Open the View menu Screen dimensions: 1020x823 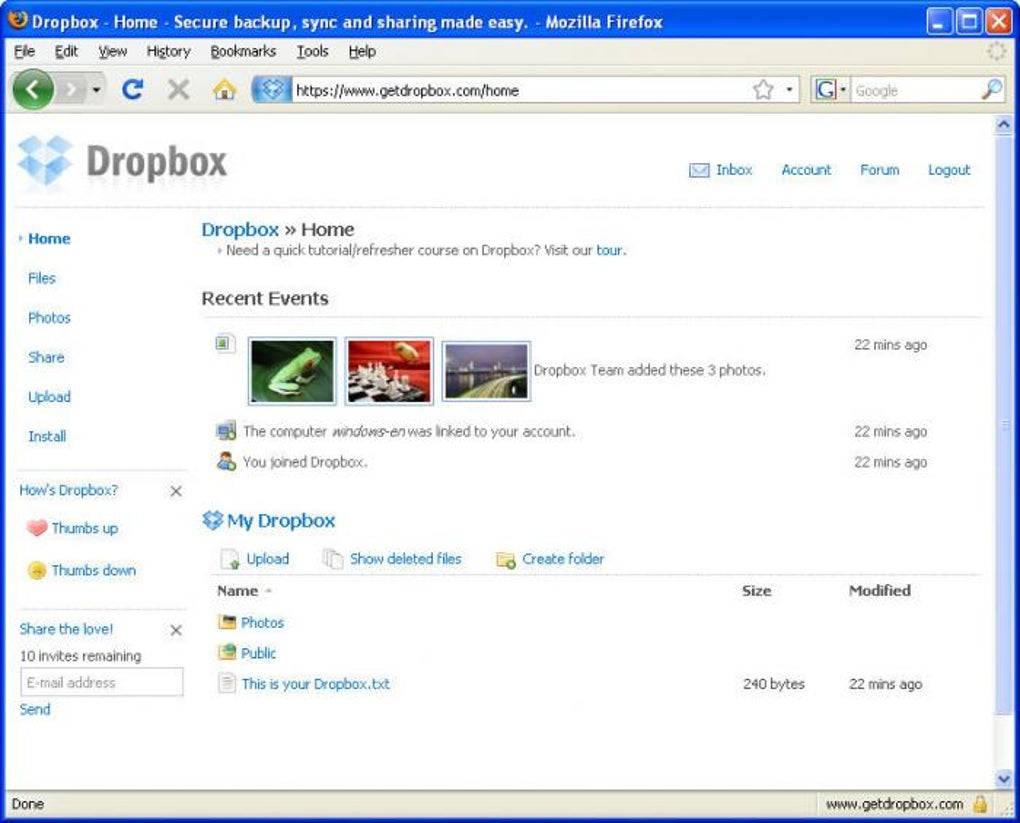click(113, 51)
